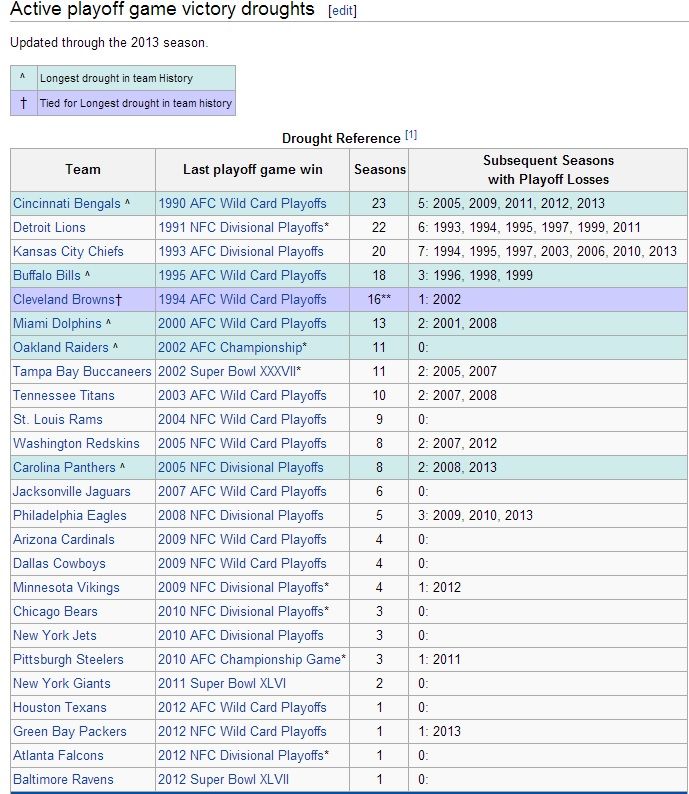This screenshot has height=794, width=689.
Task: Select the 16** seasons cell for Browns
Action: [x=379, y=299]
